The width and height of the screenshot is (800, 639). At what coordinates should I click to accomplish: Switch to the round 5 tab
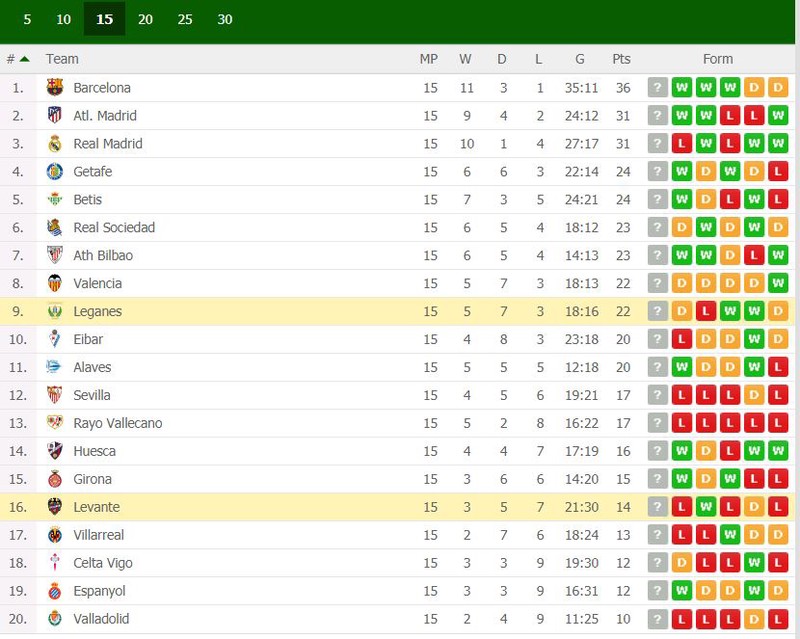coord(27,19)
